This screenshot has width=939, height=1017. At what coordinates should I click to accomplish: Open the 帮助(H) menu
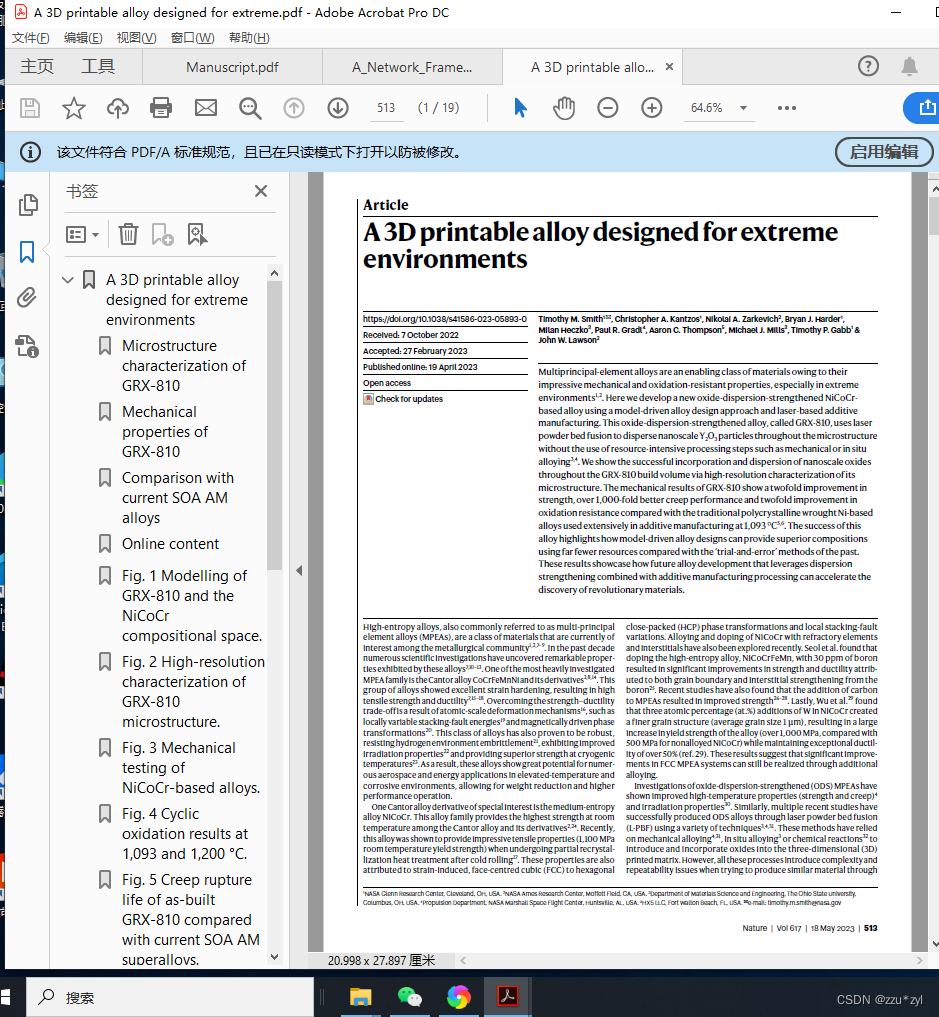249,38
